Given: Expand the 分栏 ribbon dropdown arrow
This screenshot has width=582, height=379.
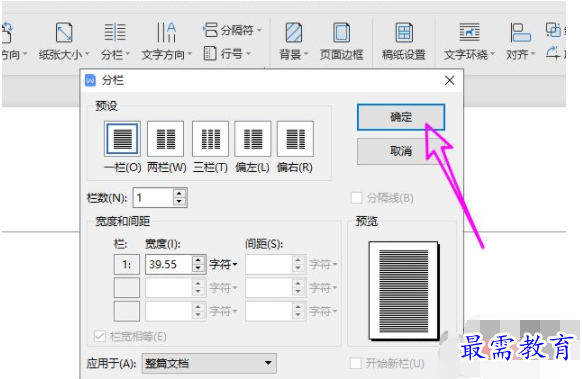Looking at the screenshot, I should click(127, 54).
